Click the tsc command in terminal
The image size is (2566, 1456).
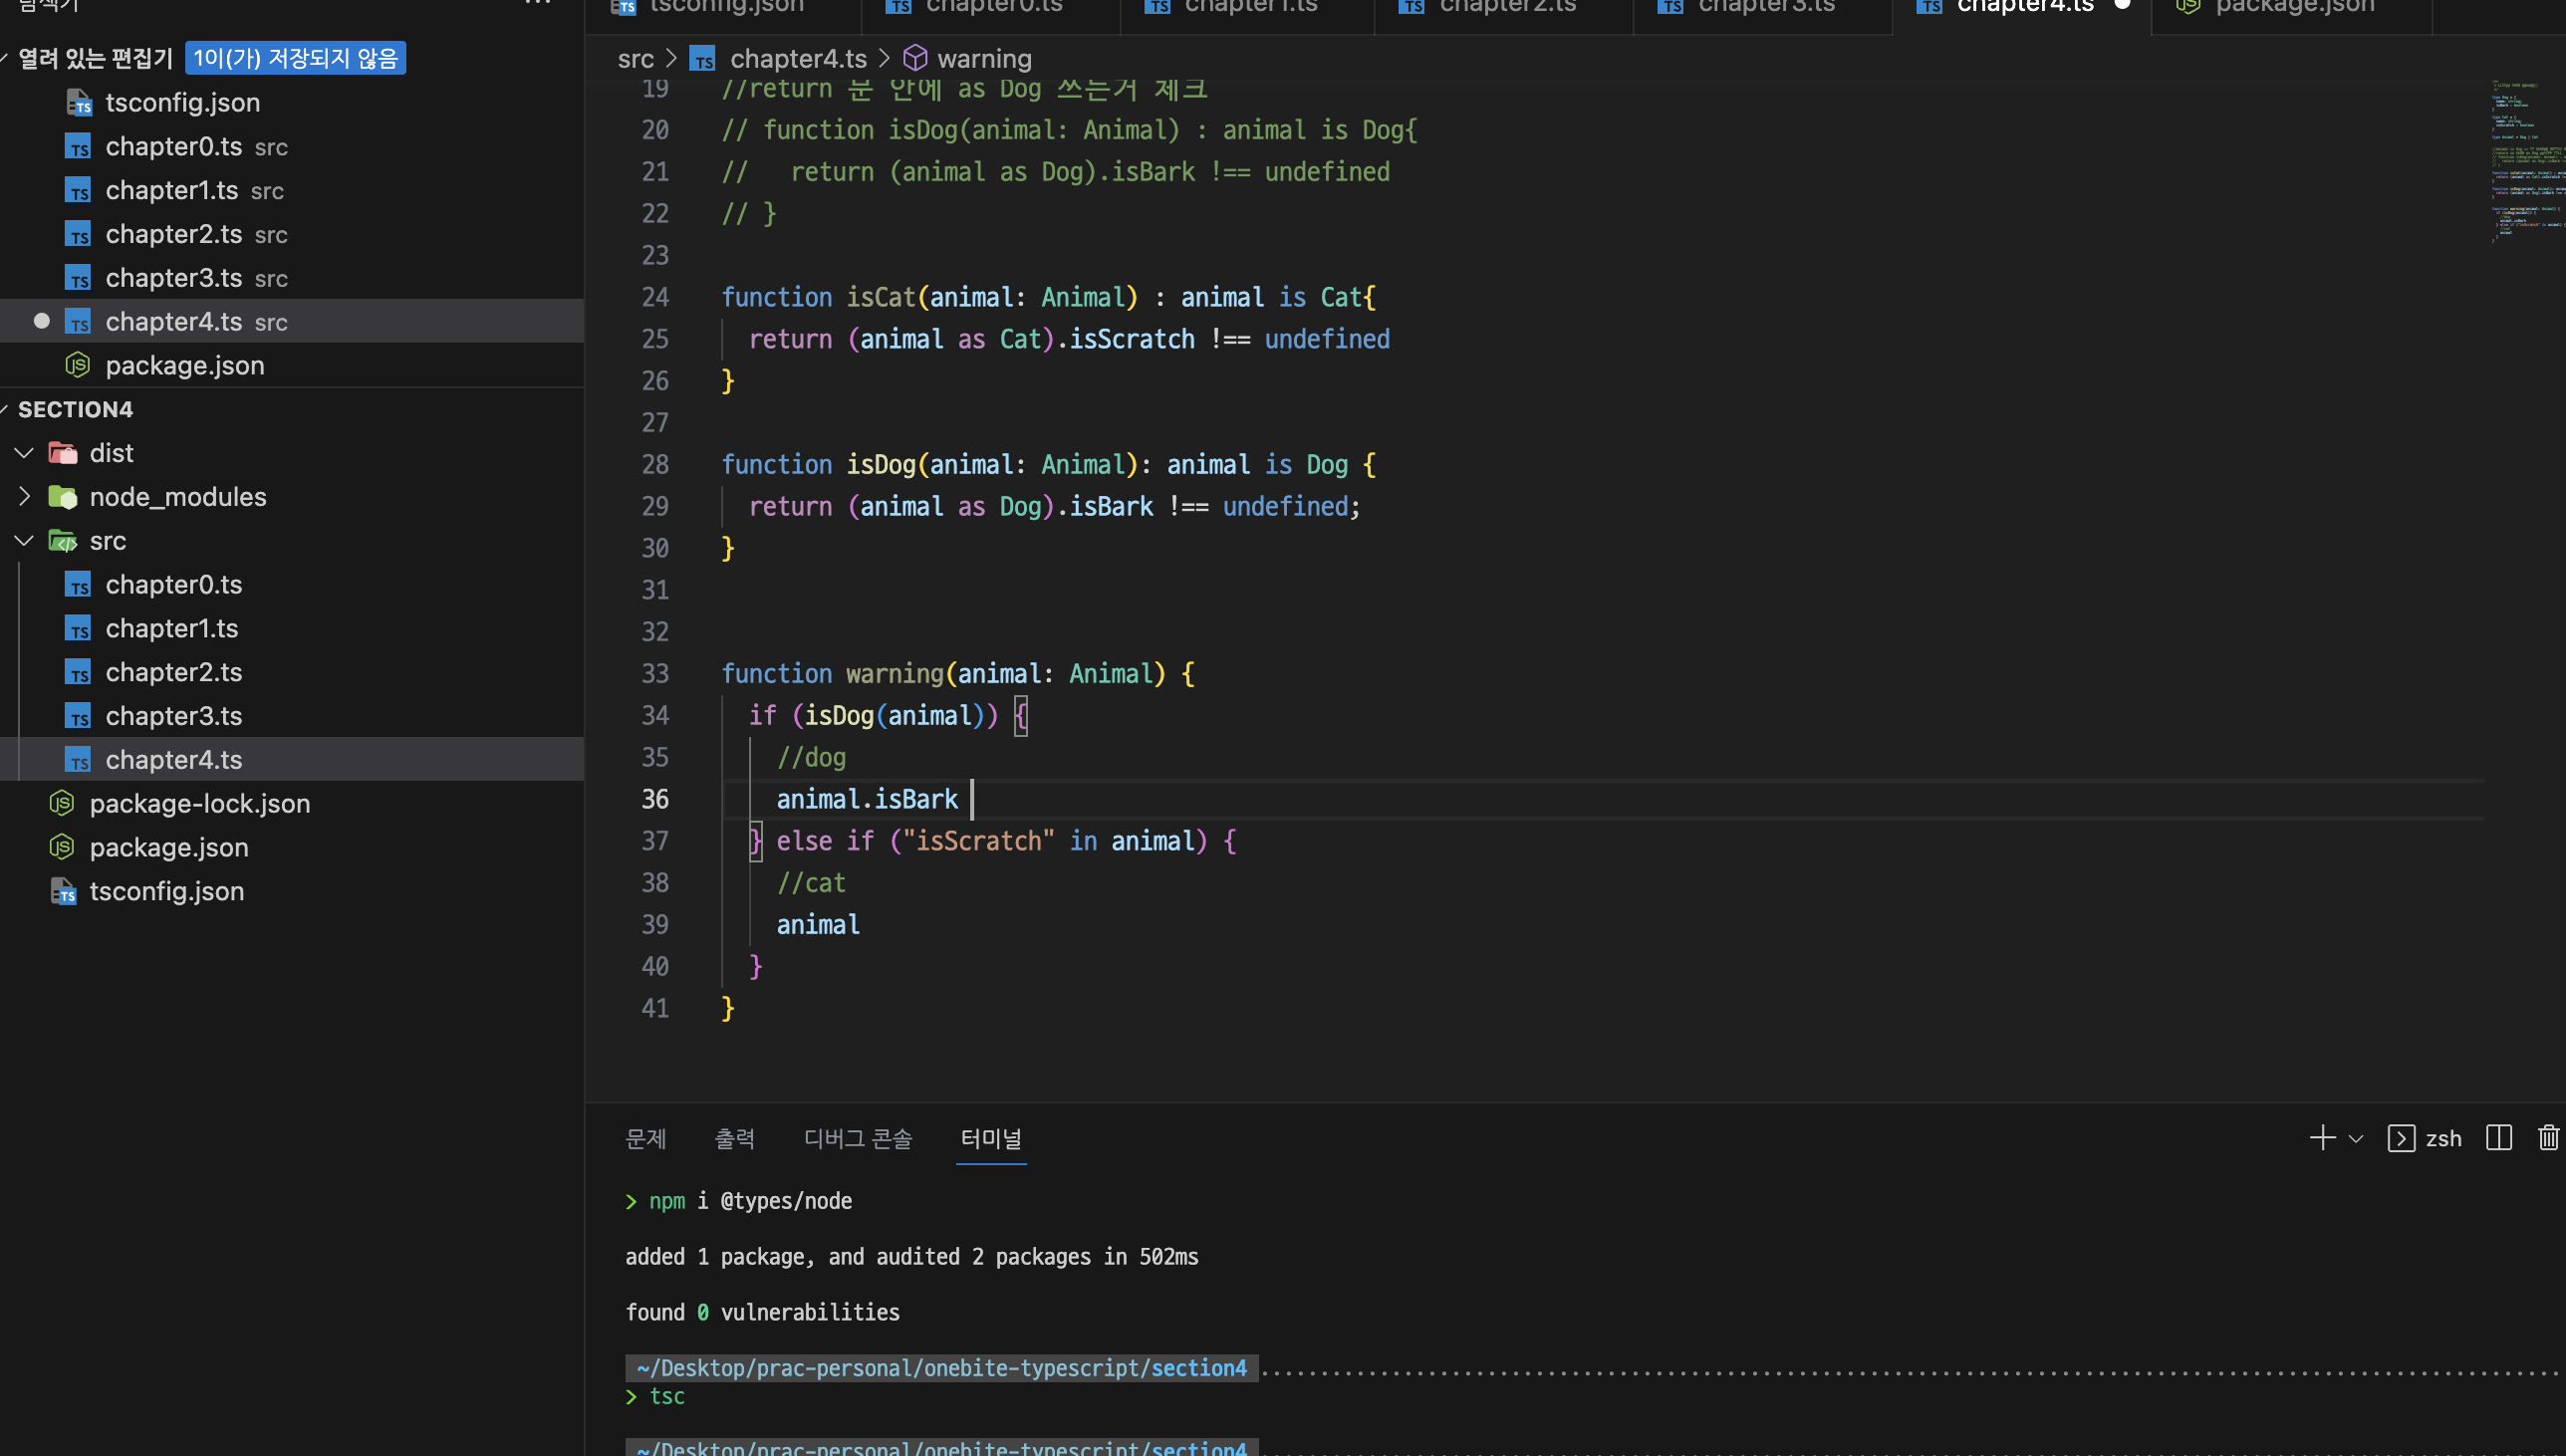667,1397
